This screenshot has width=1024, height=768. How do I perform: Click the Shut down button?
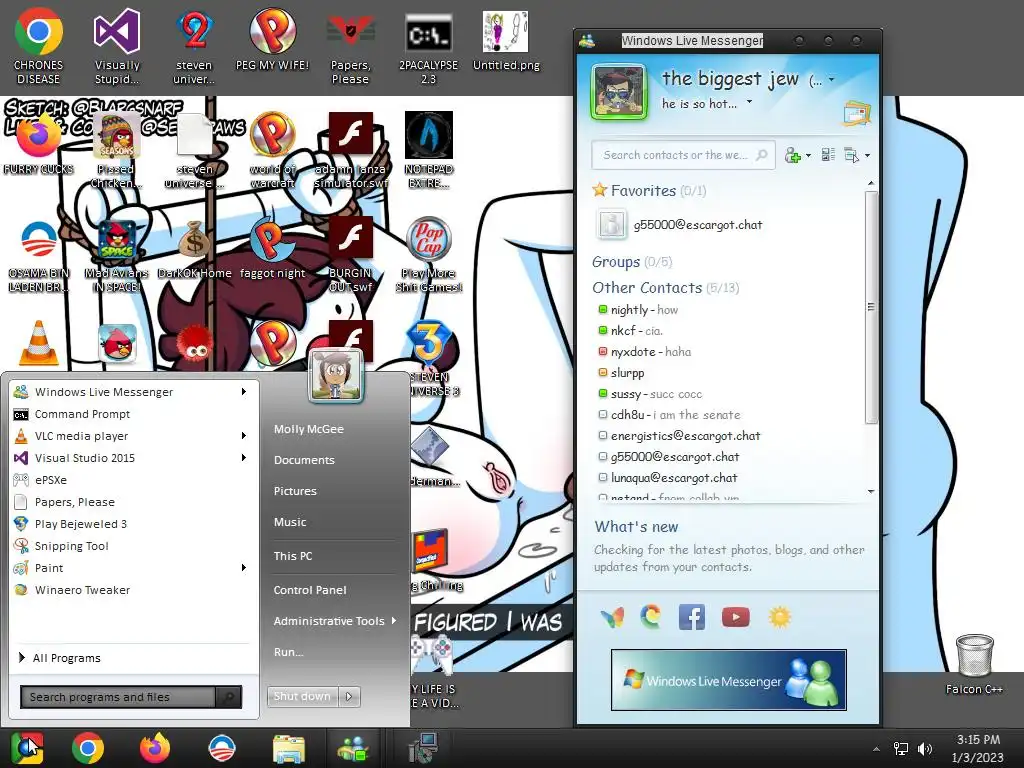pos(303,697)
